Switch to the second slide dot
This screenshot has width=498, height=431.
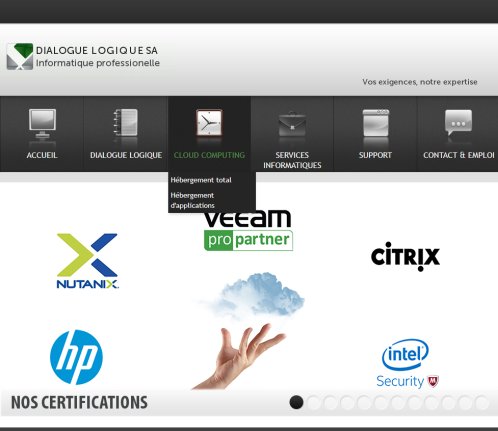coord(313,402)
